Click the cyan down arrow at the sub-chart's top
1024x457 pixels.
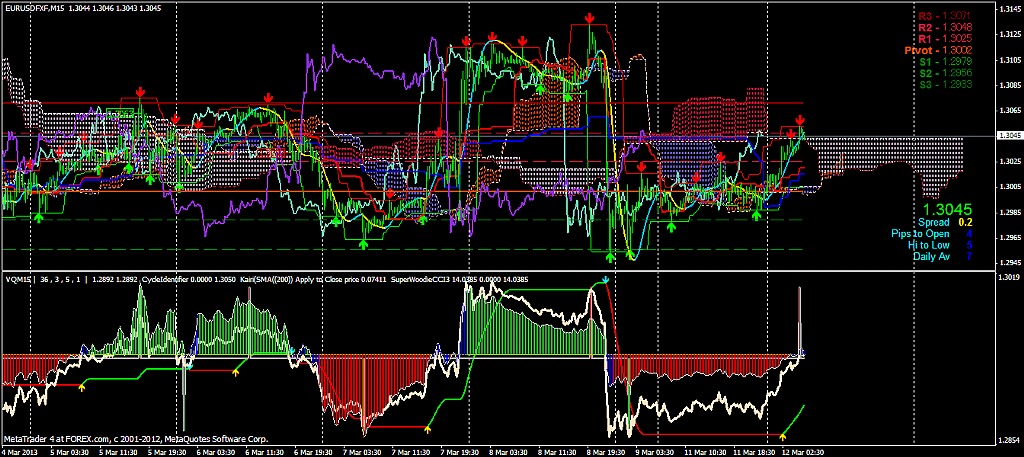606,280
